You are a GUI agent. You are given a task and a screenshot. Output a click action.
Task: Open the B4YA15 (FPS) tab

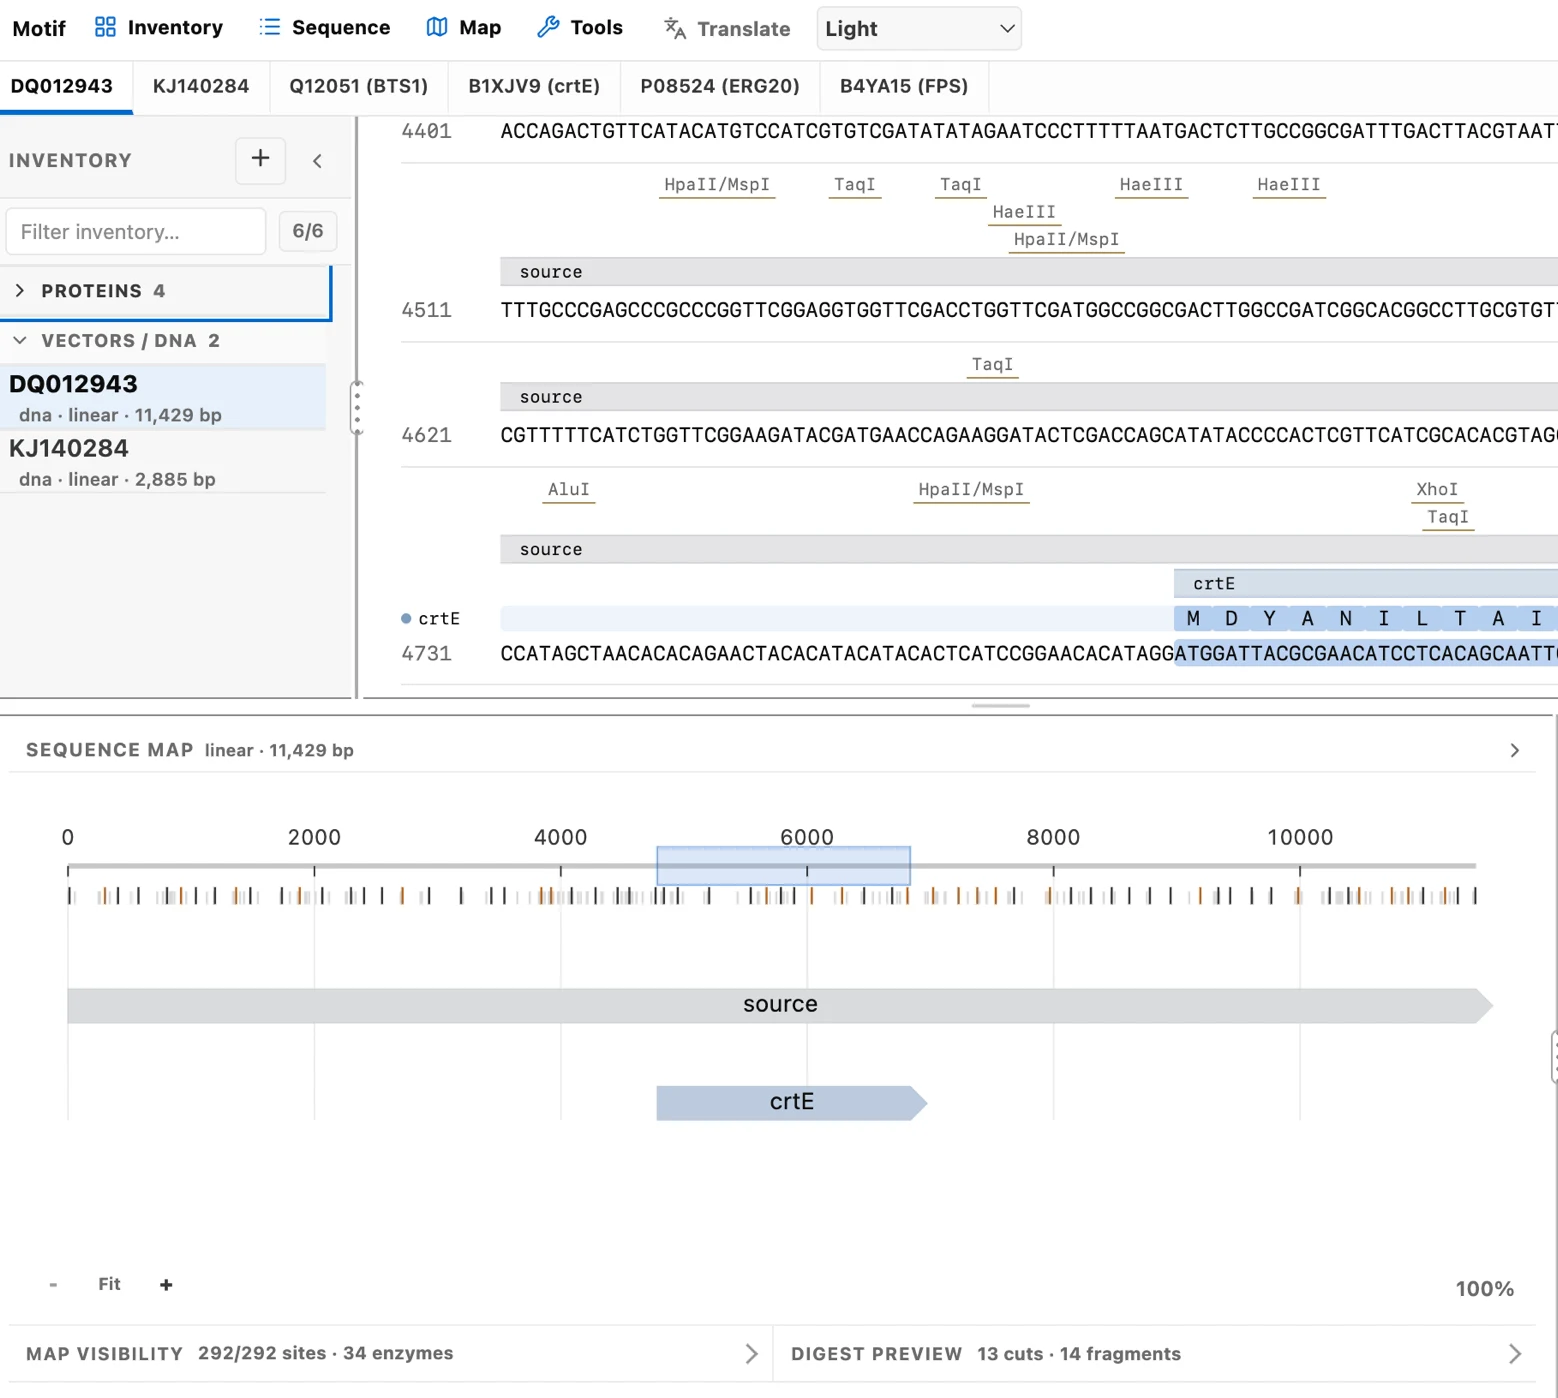[x=904, y=86]
